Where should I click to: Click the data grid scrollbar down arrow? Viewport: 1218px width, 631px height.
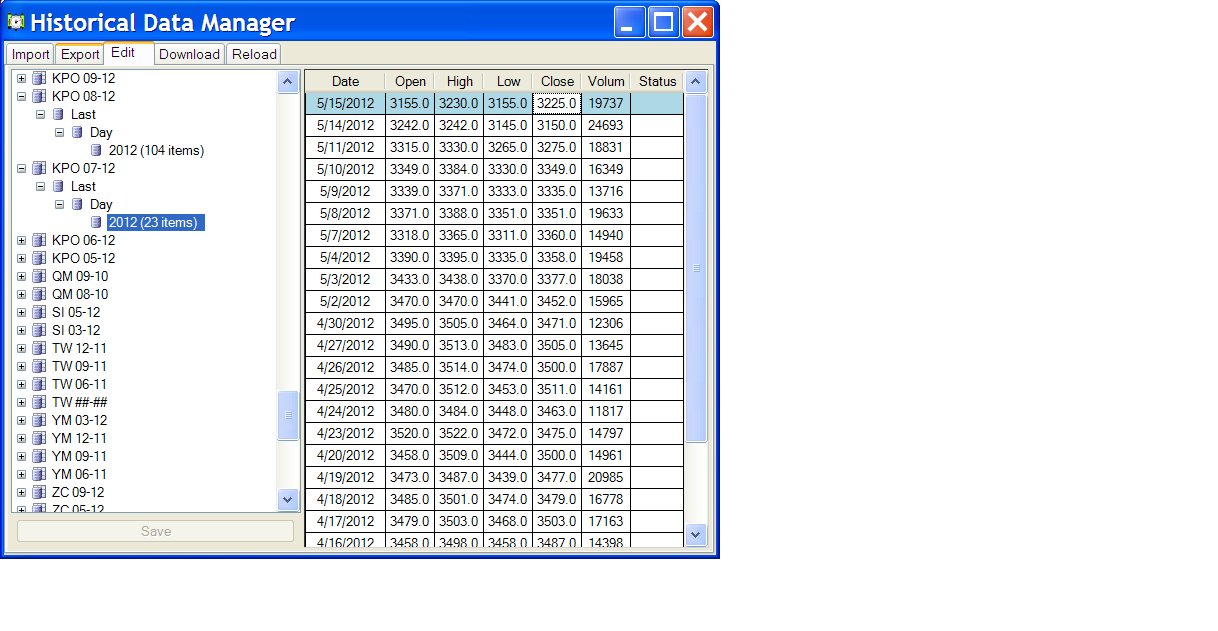click(x=696, y=534)
